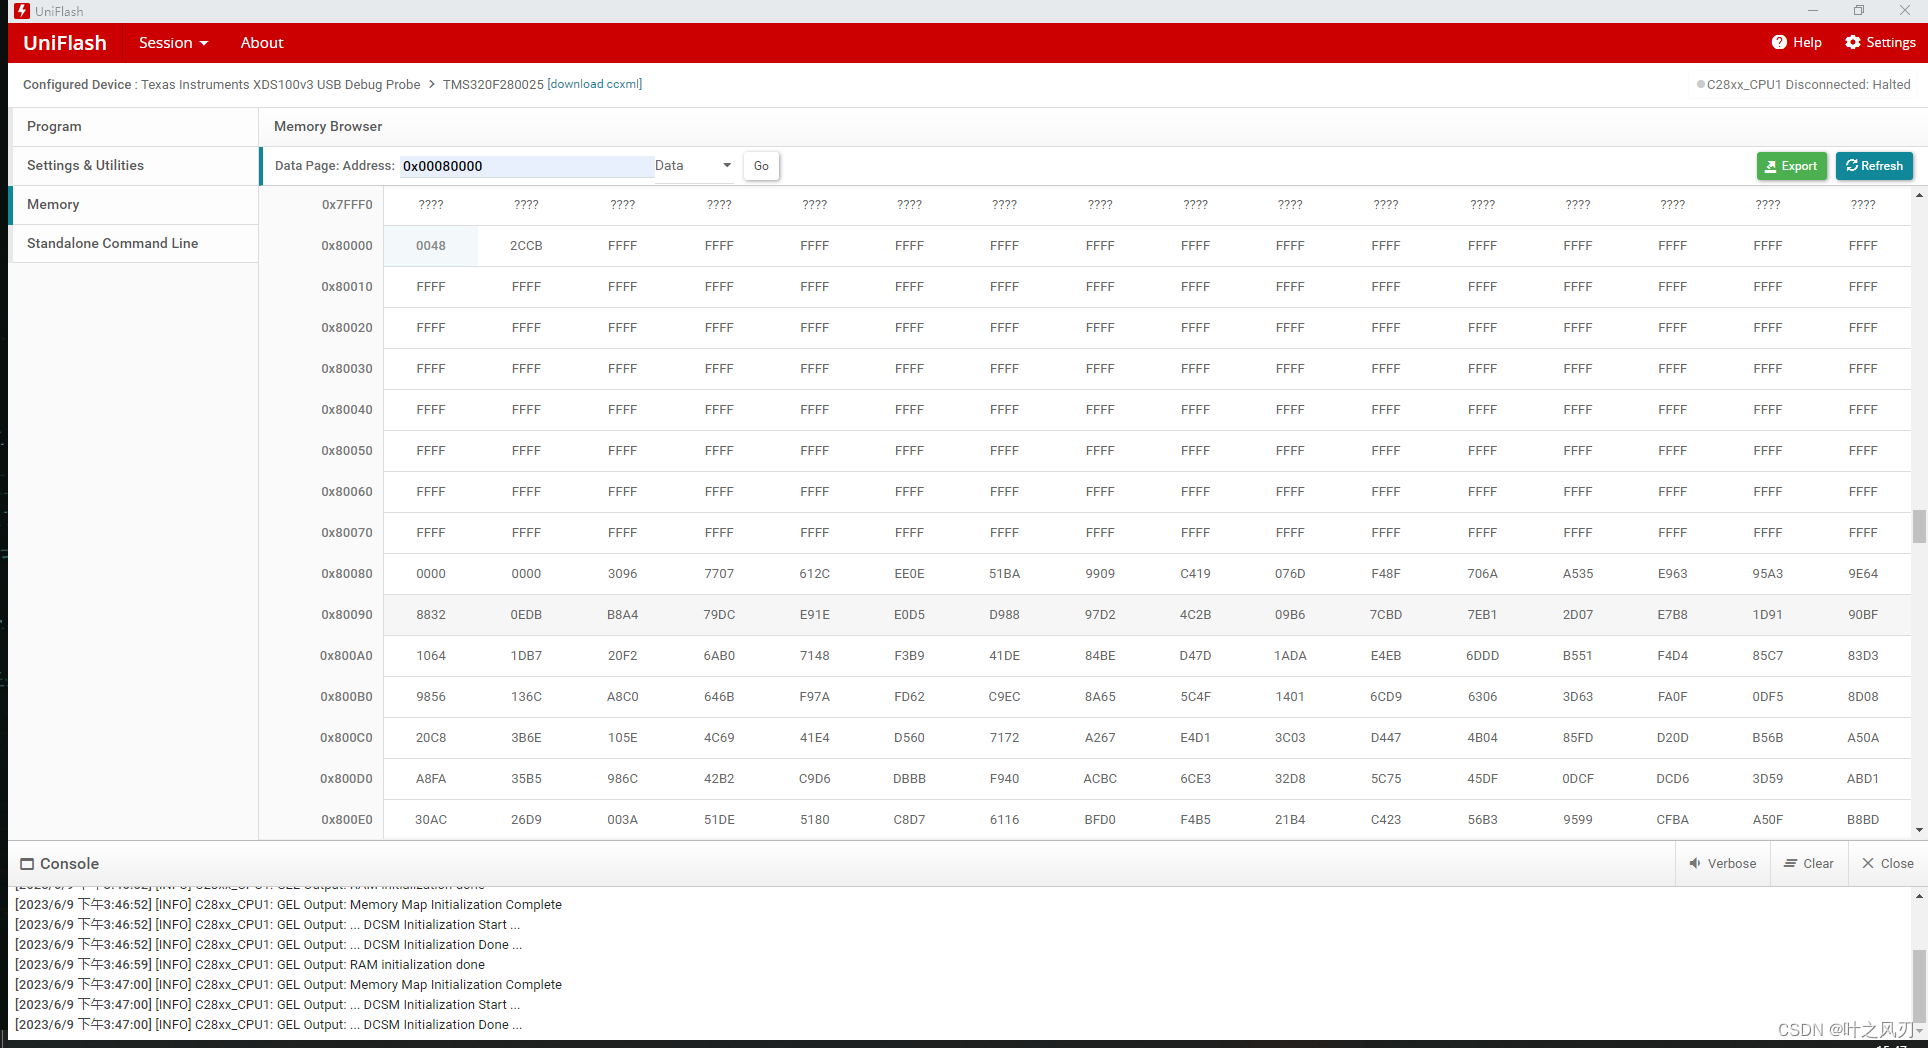Open Standalone Command Line sidebar item
This screenshot has width=1928, height=1048.
[x=134, y=244]
